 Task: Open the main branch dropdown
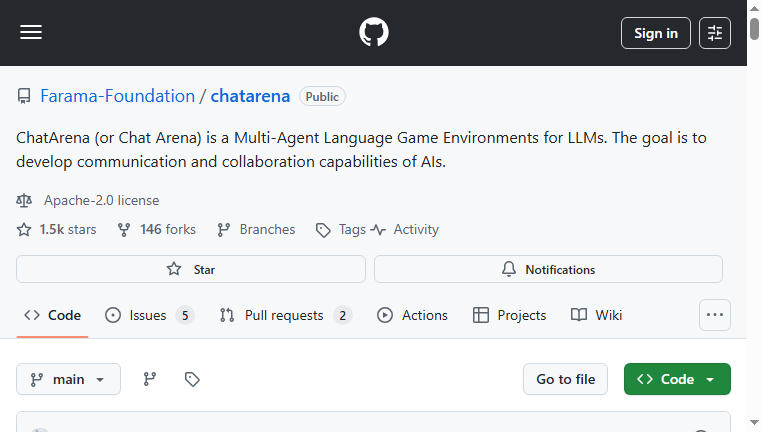coord(69,379)
